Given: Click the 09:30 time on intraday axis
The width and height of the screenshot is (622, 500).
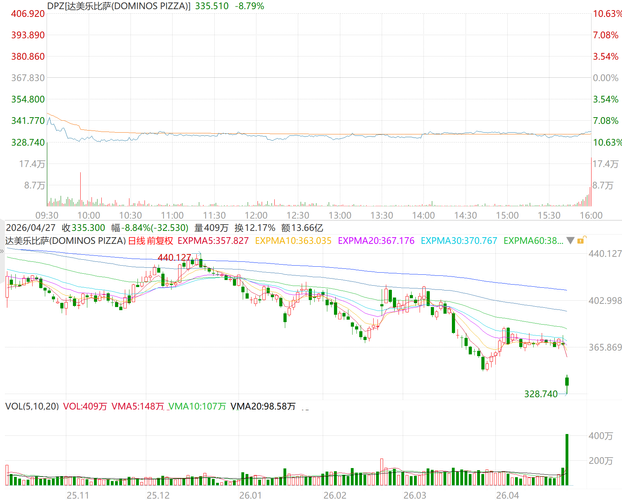Looking at the screenshot, I should click(x=47, y=215).
